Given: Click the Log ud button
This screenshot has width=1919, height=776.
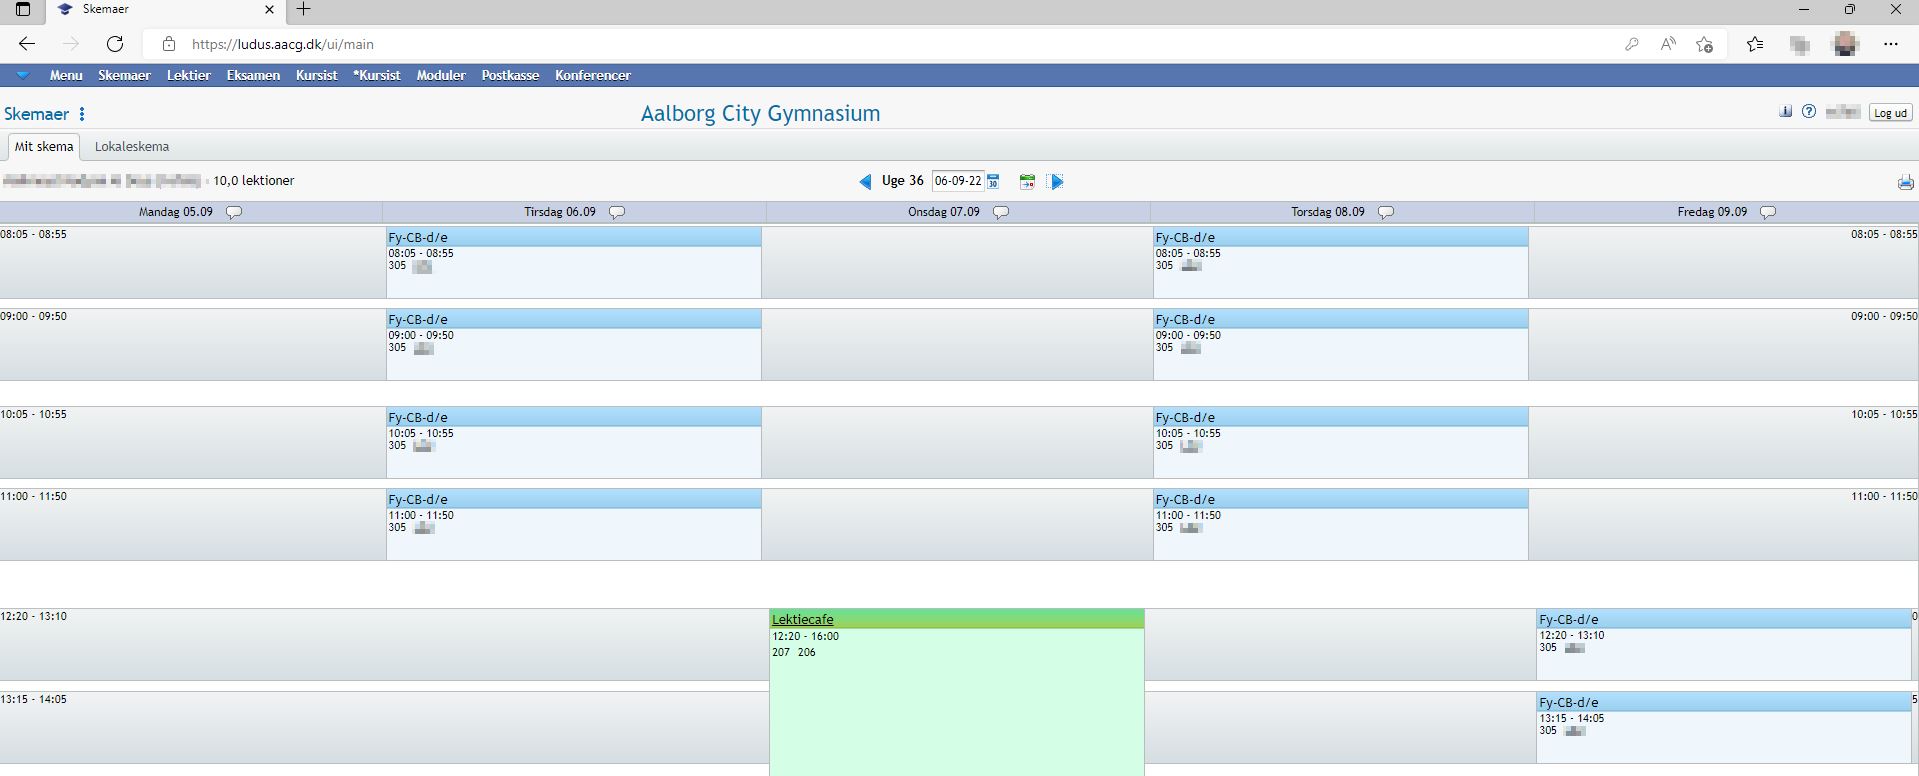Looking at the screenshot, I should [x=1890, y=113].
